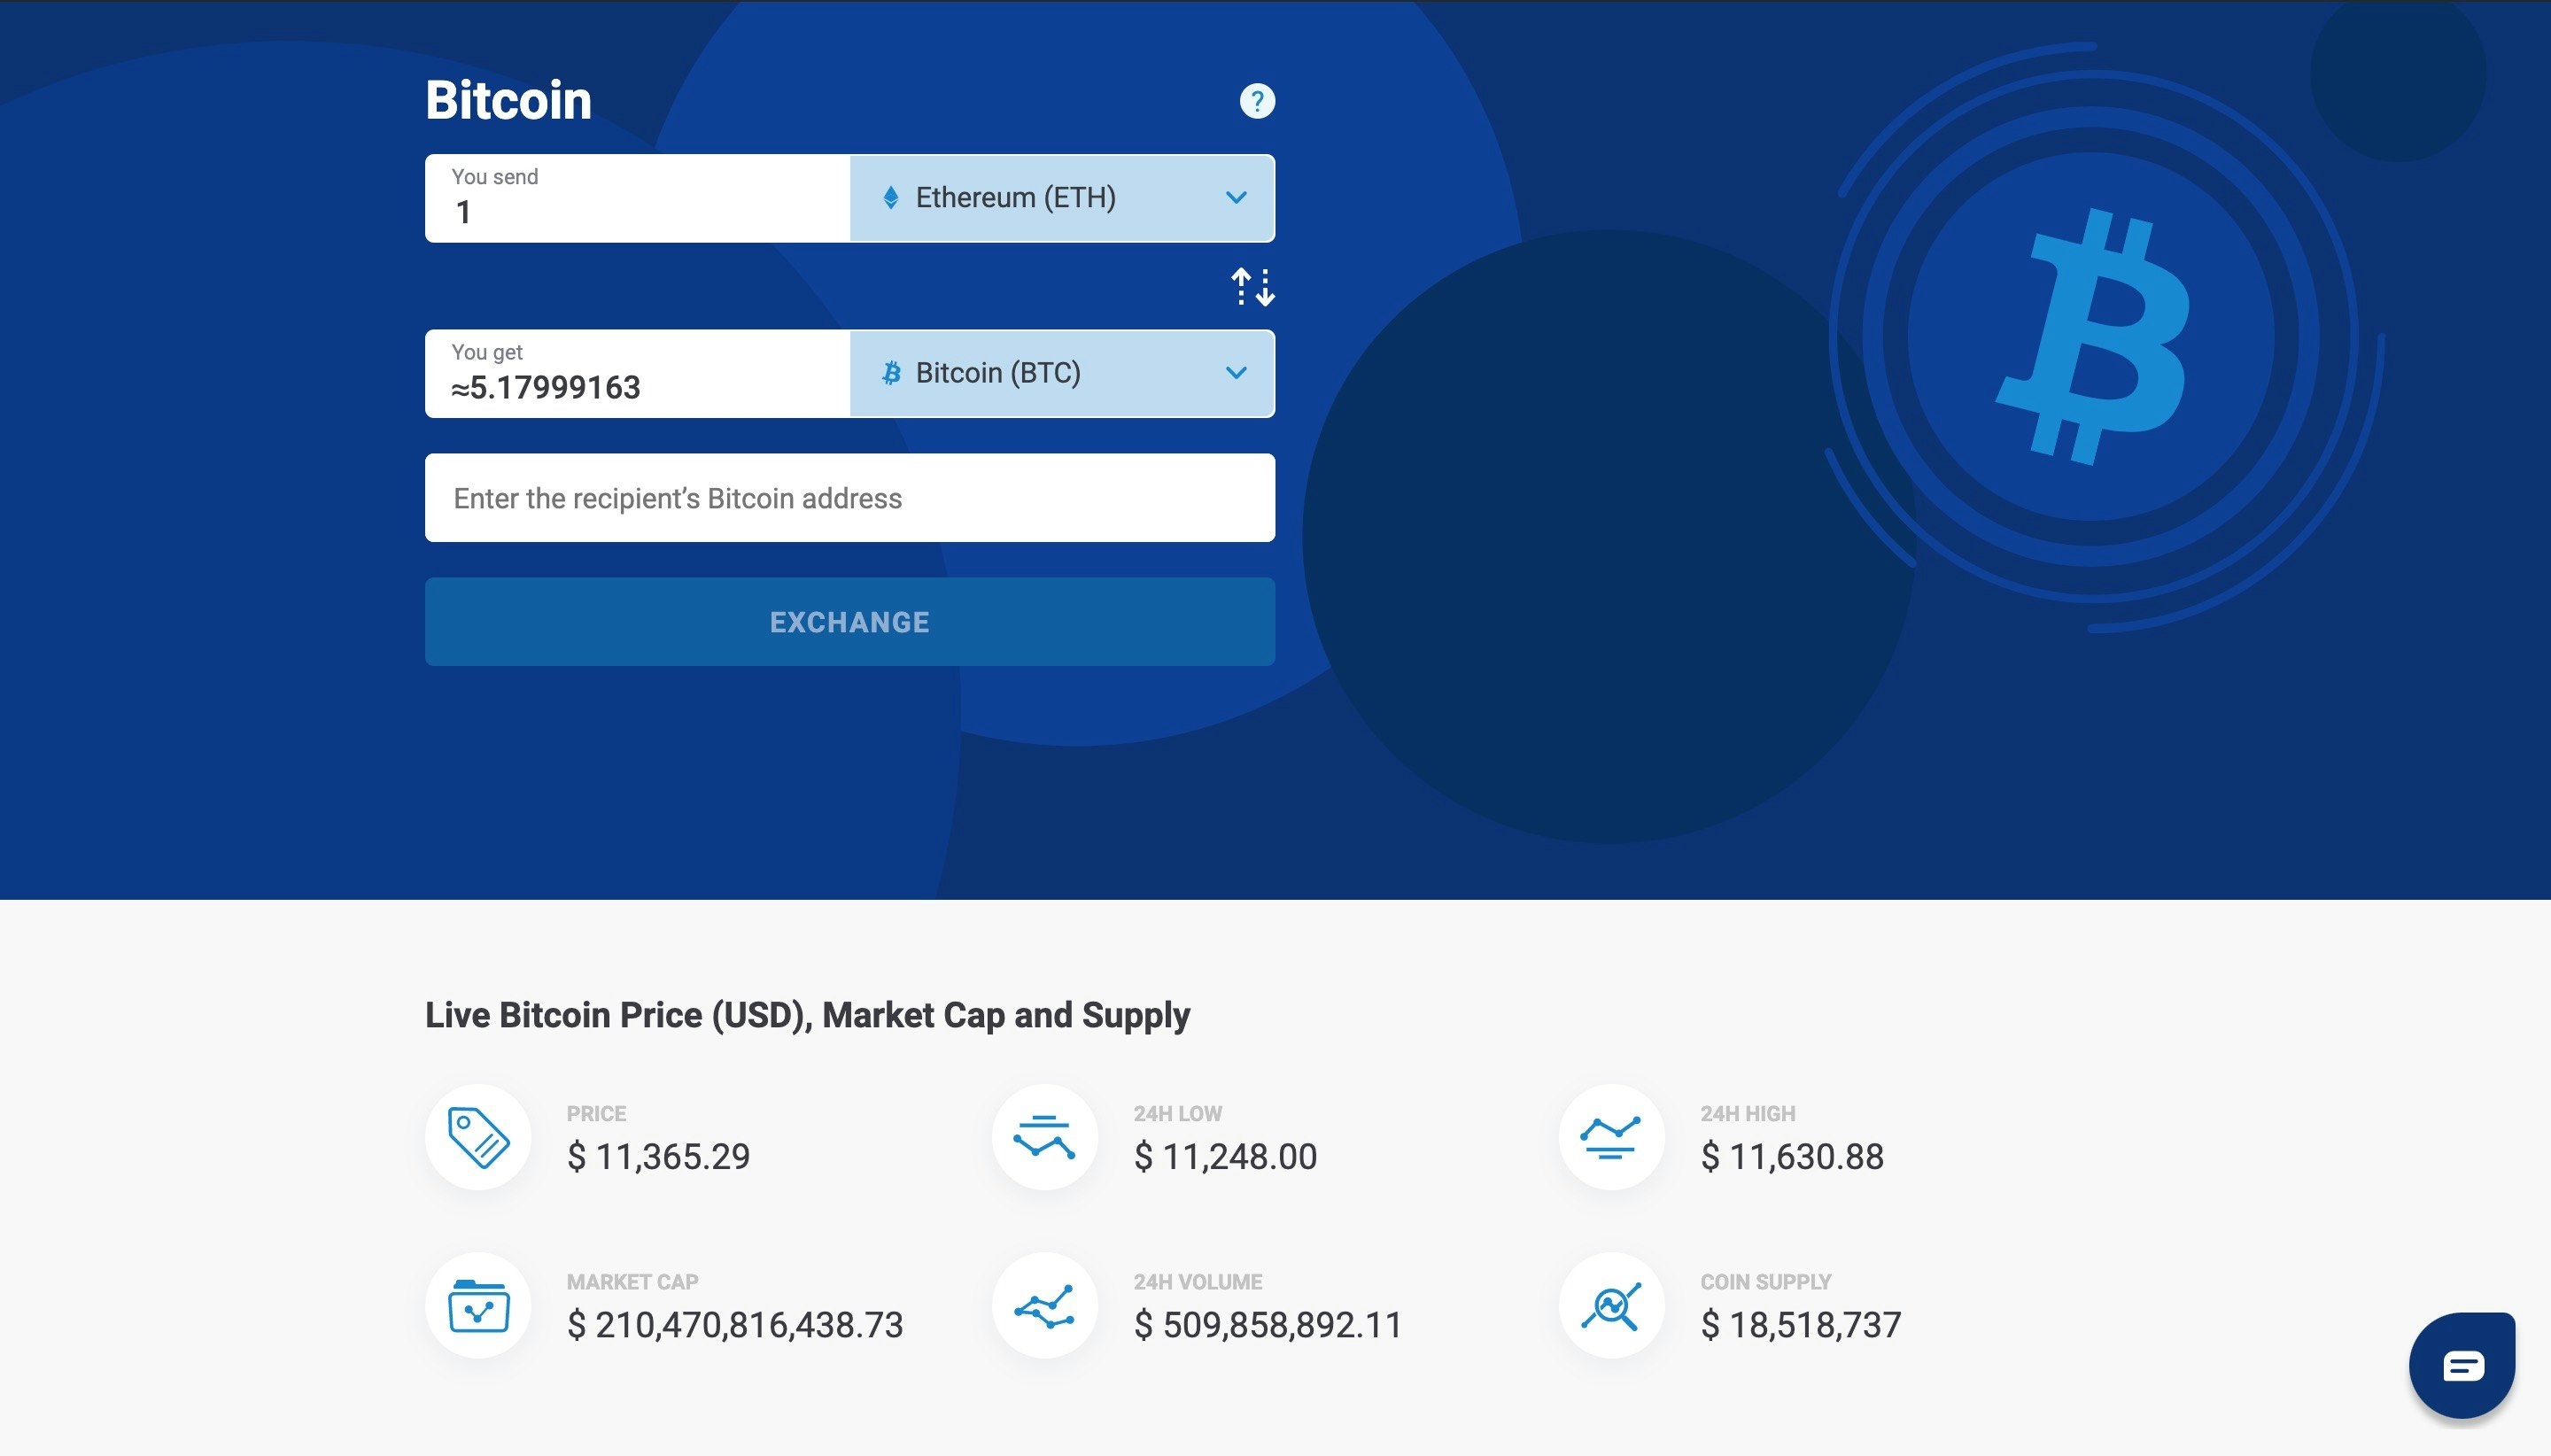This screenshot has height=1456, width=2551.
Task: Click the 24H HIGH trend icon
Action: [1609, 1136]
